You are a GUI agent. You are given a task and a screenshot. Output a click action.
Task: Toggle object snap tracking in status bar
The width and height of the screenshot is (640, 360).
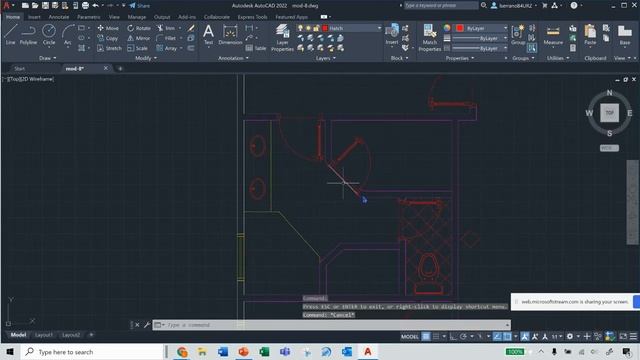(x=497, y=336)
